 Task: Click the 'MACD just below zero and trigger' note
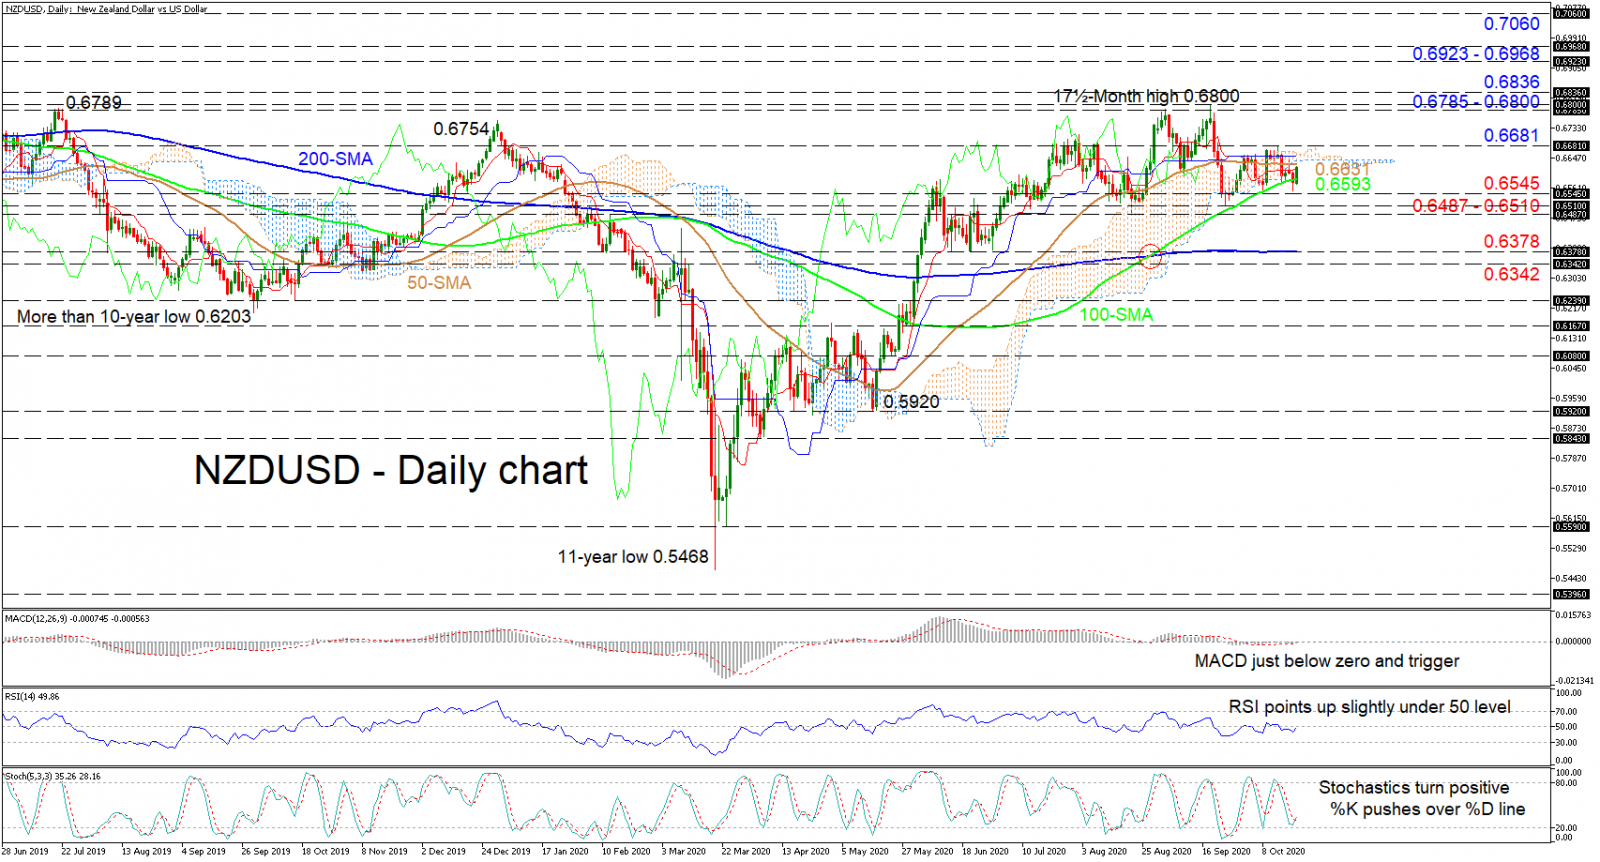tap(1326, 661)
